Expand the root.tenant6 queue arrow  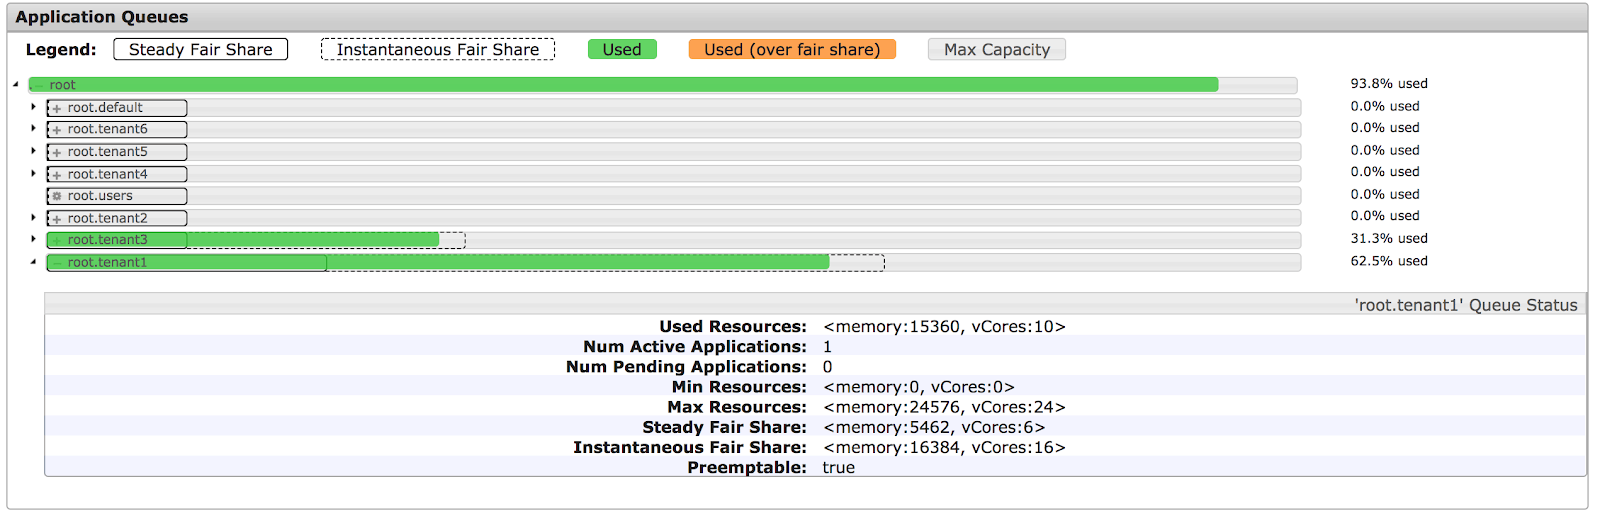(x=33, y=128)
